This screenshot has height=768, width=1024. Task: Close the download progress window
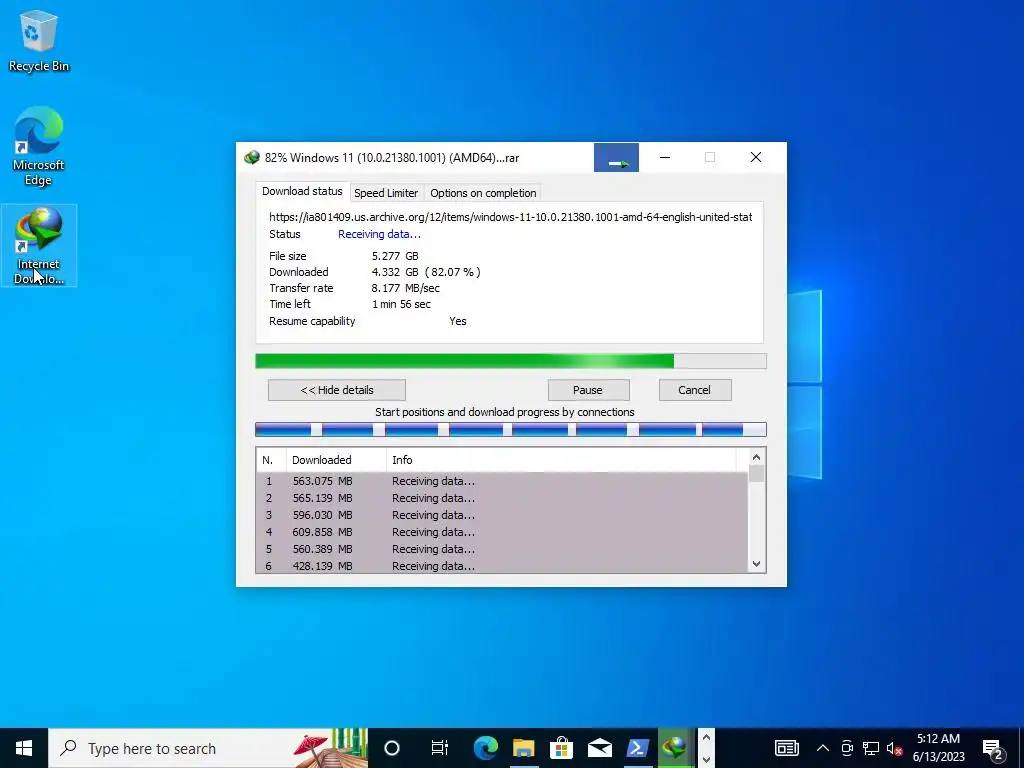click(x=756, y=157)
